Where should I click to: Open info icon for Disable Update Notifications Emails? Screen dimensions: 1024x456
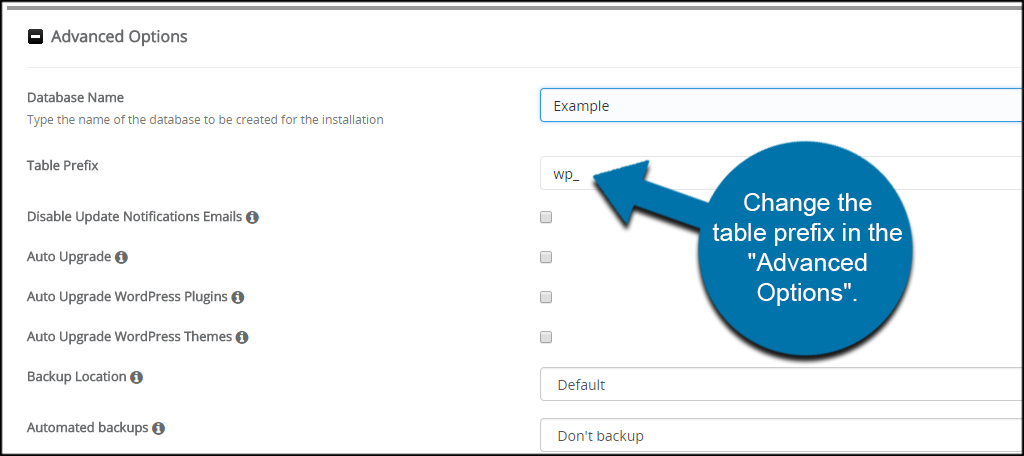tap(252, 217)
